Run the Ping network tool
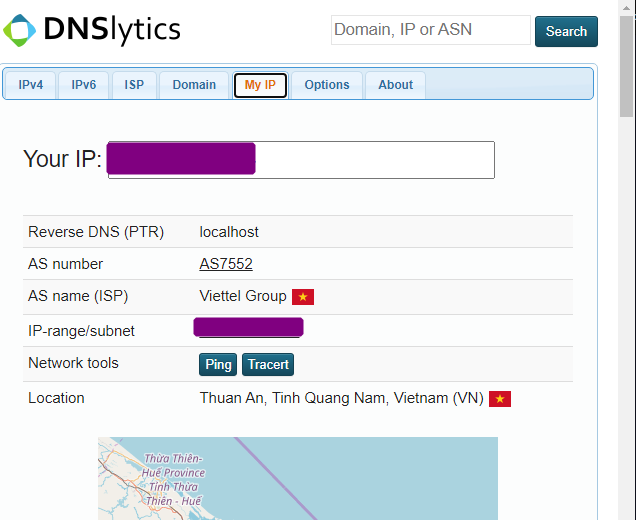Screen dimensions: 636x520 coord(218,365)
